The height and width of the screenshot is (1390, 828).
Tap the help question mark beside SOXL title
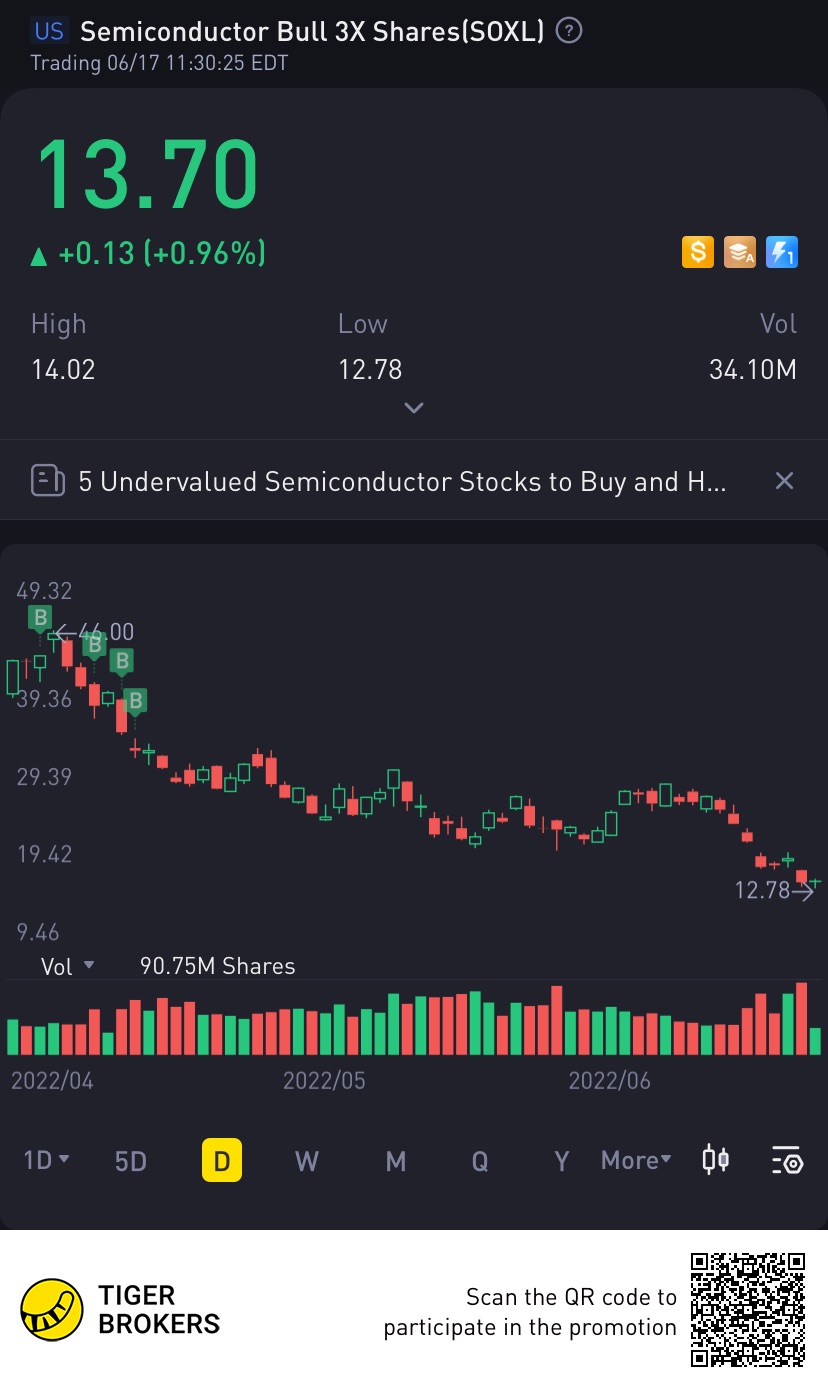pos(569,32)
